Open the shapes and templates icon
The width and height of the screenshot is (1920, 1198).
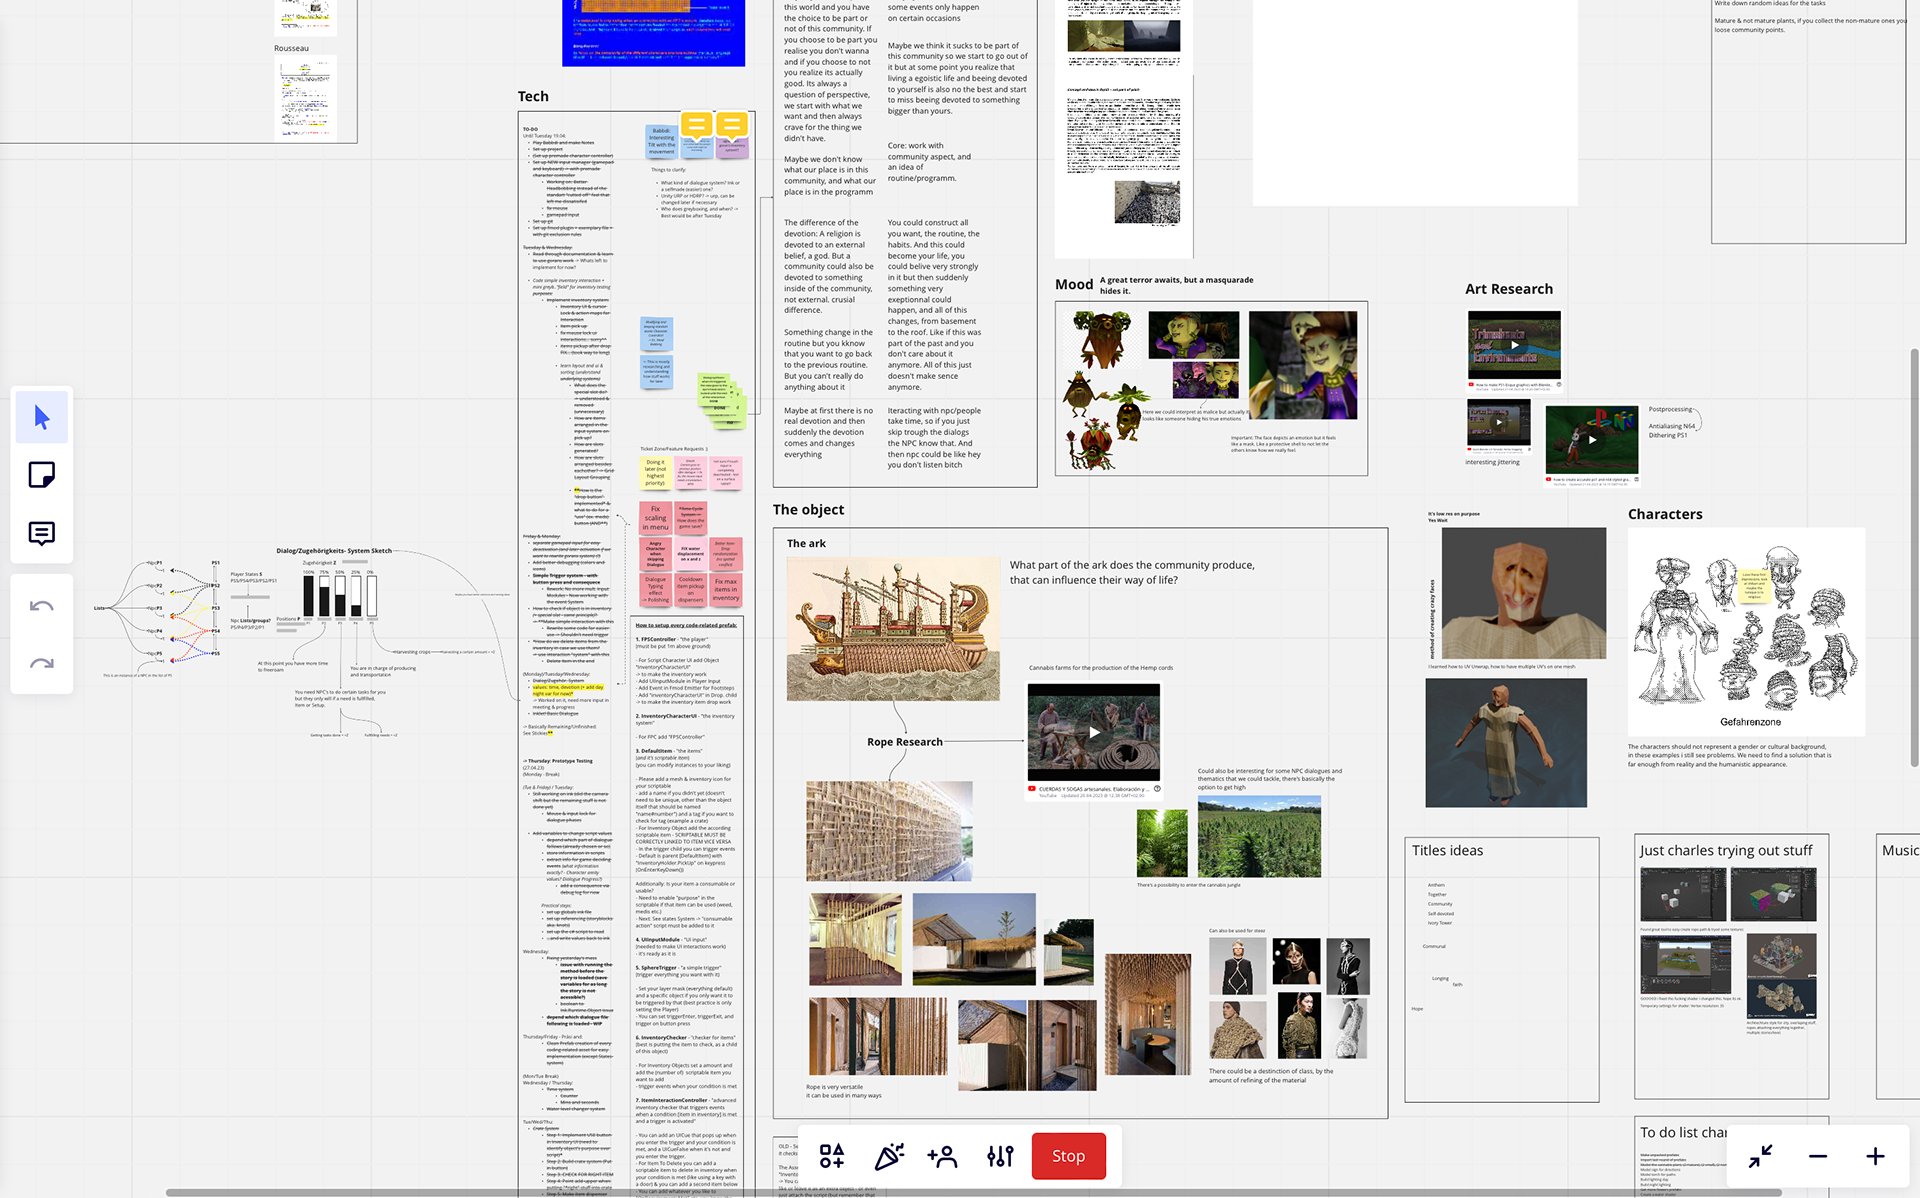tap(832, 1156)
